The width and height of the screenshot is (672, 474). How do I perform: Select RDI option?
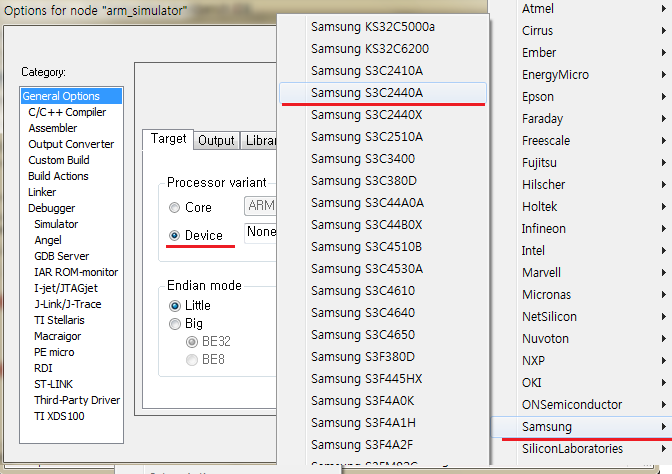click(x=43, y=368)
